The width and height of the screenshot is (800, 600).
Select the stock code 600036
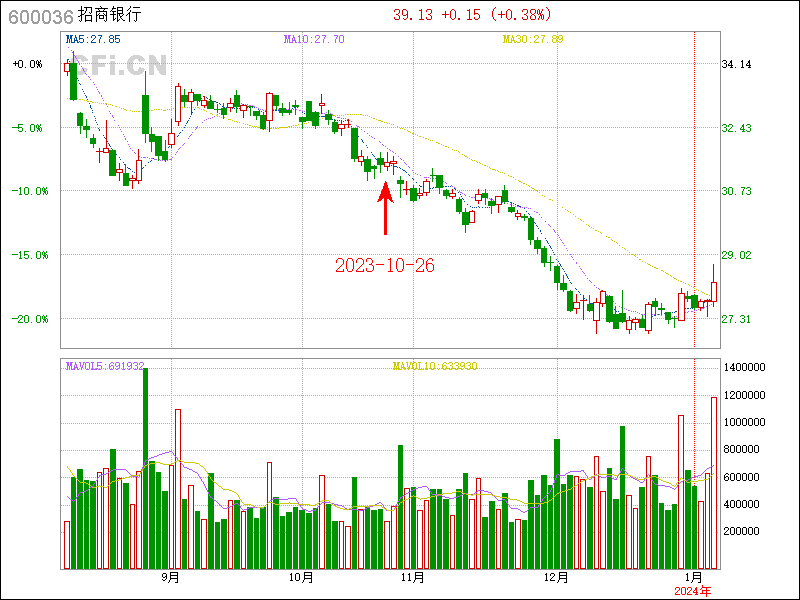[38, 16]
